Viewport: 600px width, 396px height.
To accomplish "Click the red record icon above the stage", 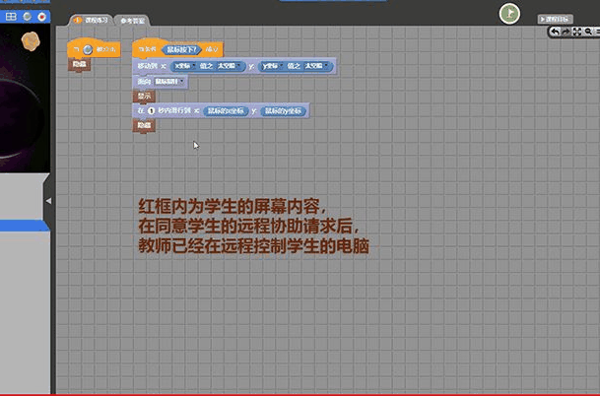I will click(42, 16).
